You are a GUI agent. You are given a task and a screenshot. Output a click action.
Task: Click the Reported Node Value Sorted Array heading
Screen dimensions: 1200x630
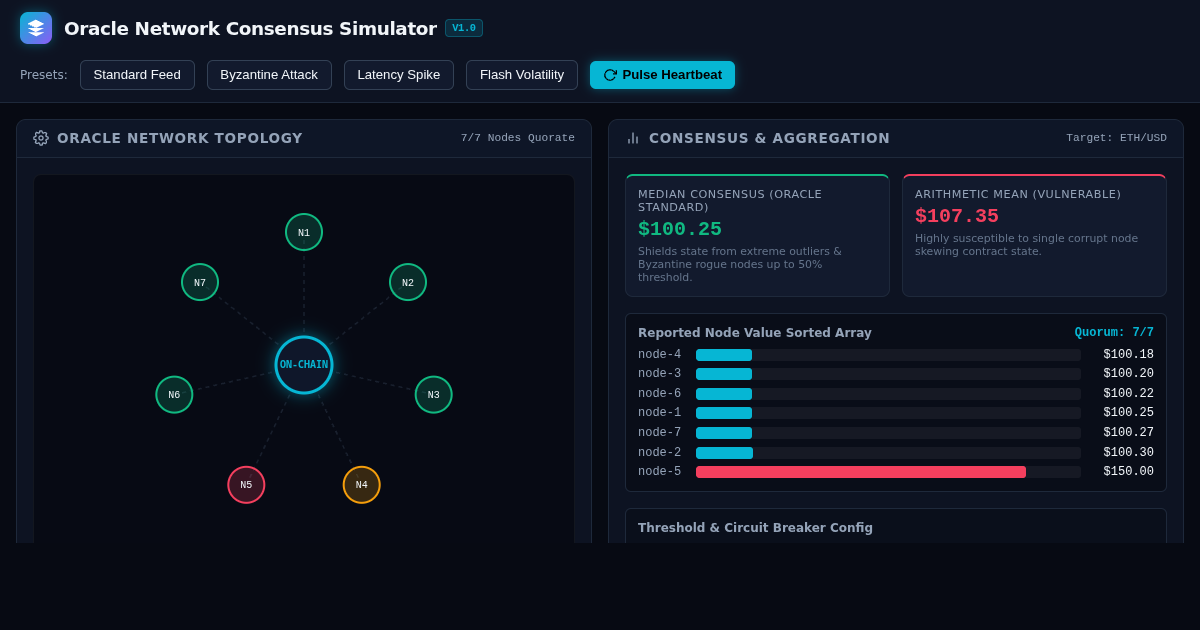click(x=755, y=333)
